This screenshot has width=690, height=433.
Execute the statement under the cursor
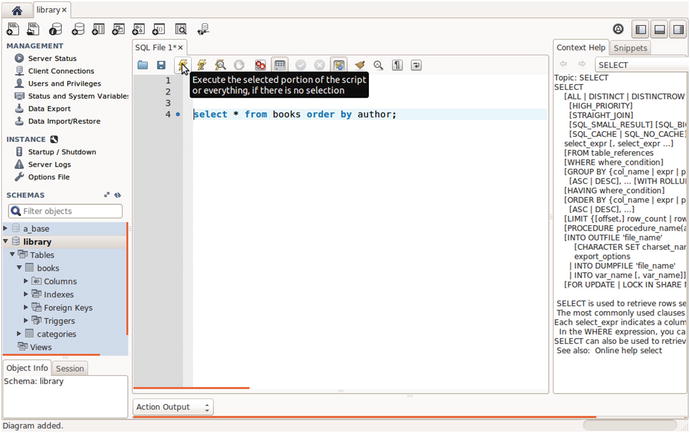point(202,65)
